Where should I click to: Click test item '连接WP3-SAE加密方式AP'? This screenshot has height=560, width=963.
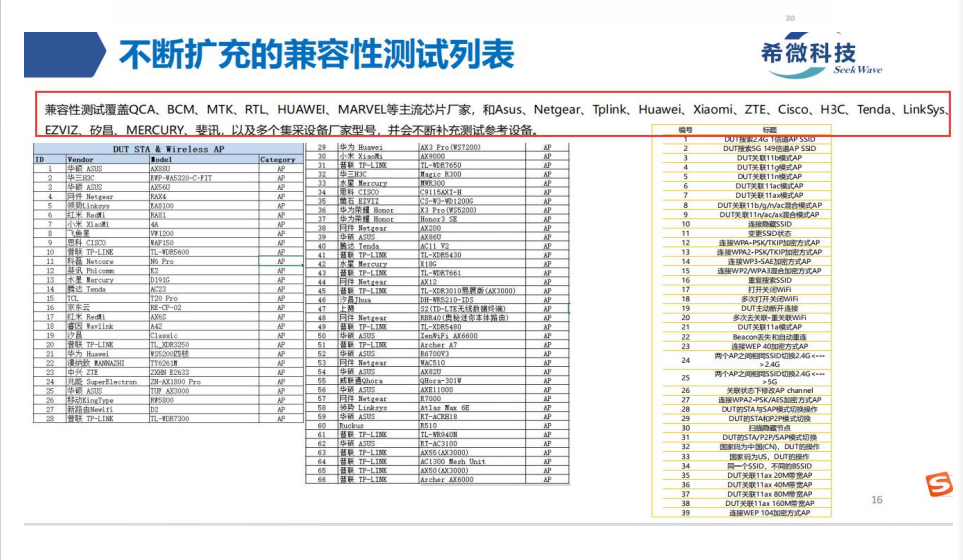tap(770, 262)
